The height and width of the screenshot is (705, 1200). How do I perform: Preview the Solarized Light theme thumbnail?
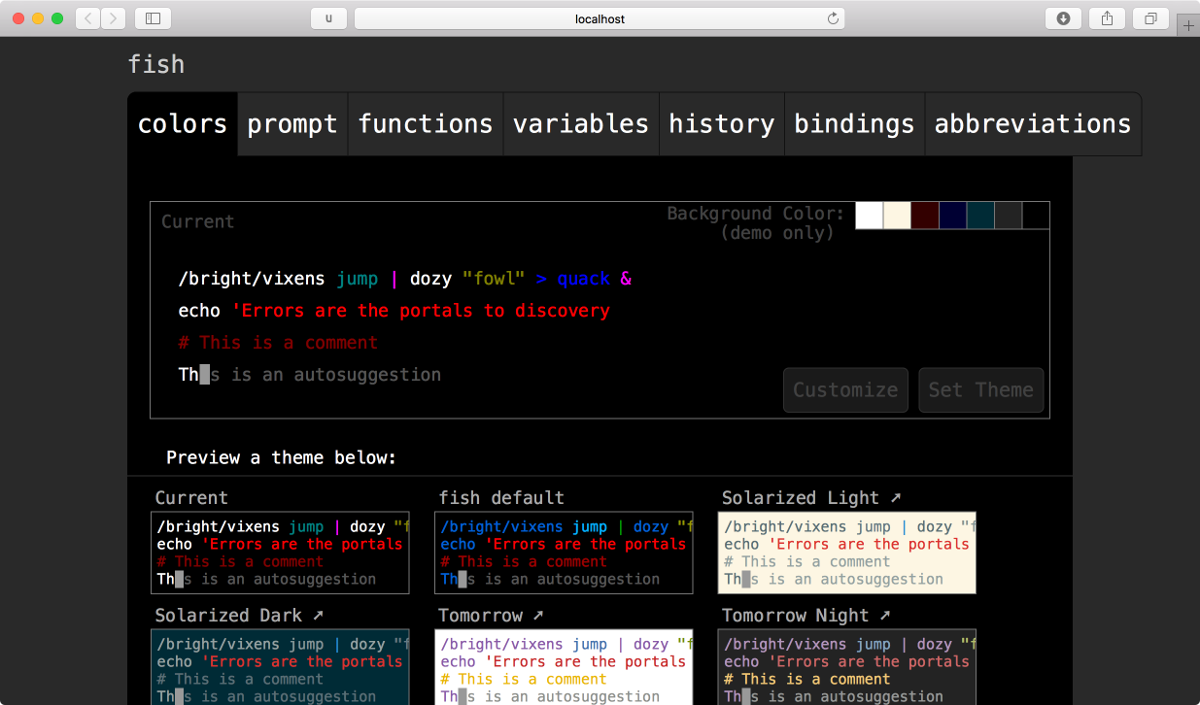(x=847, y=552)
